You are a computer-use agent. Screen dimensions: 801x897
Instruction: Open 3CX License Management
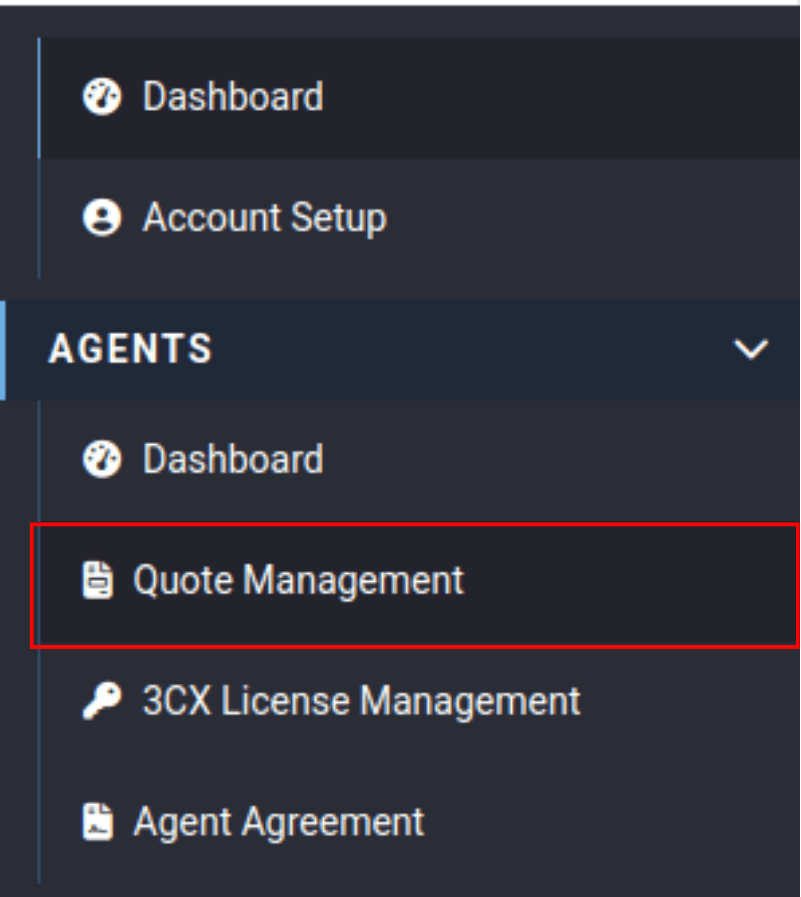pyautogui.click(x=419, y=702)
